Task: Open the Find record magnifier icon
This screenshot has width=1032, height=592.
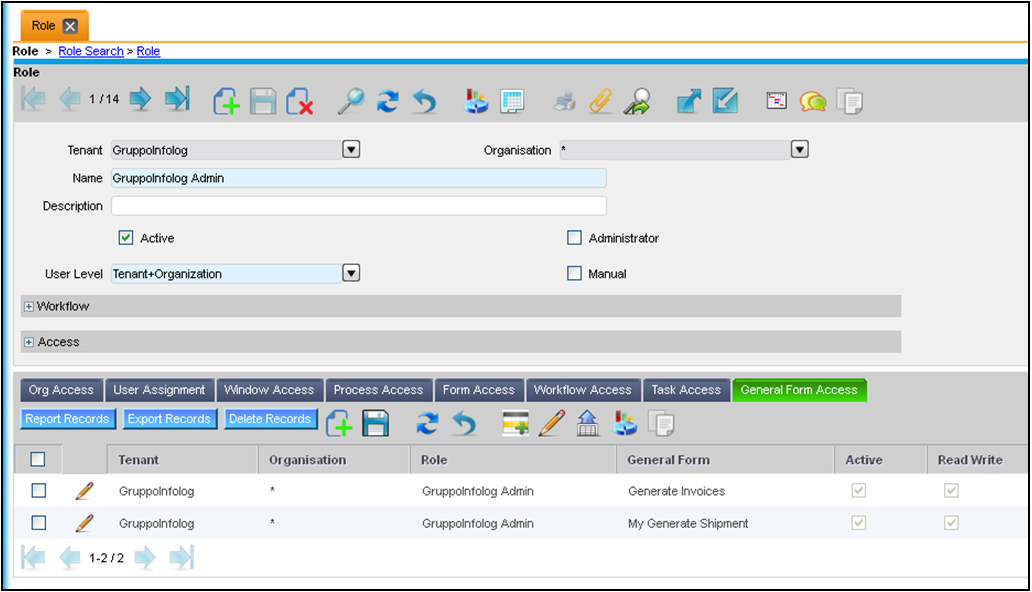Action: pyautogui.click(x=349, y=101)
